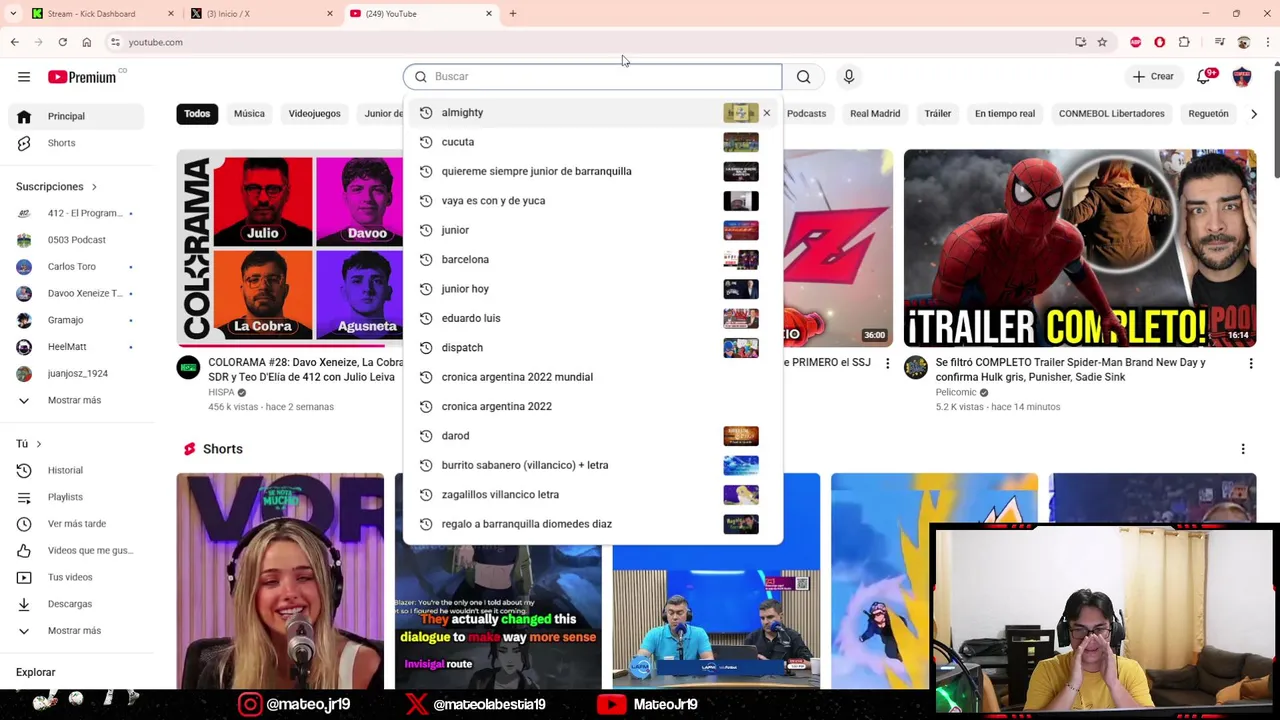Open the account avatar menu

pyautogui.click(x=1242, y=77)
